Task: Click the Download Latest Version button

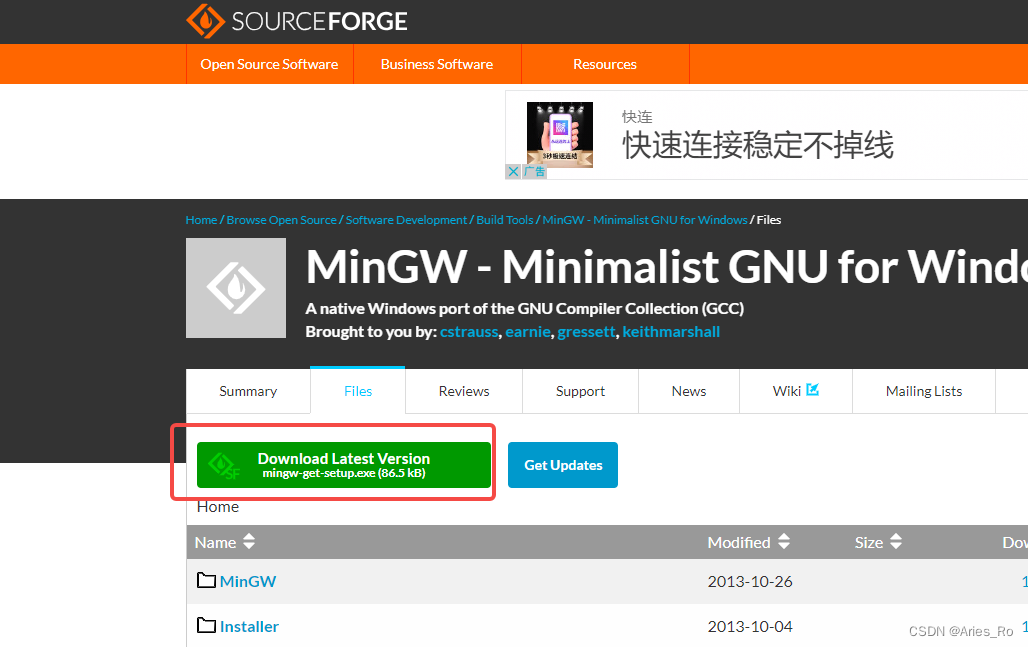Action: pos(344,465)
